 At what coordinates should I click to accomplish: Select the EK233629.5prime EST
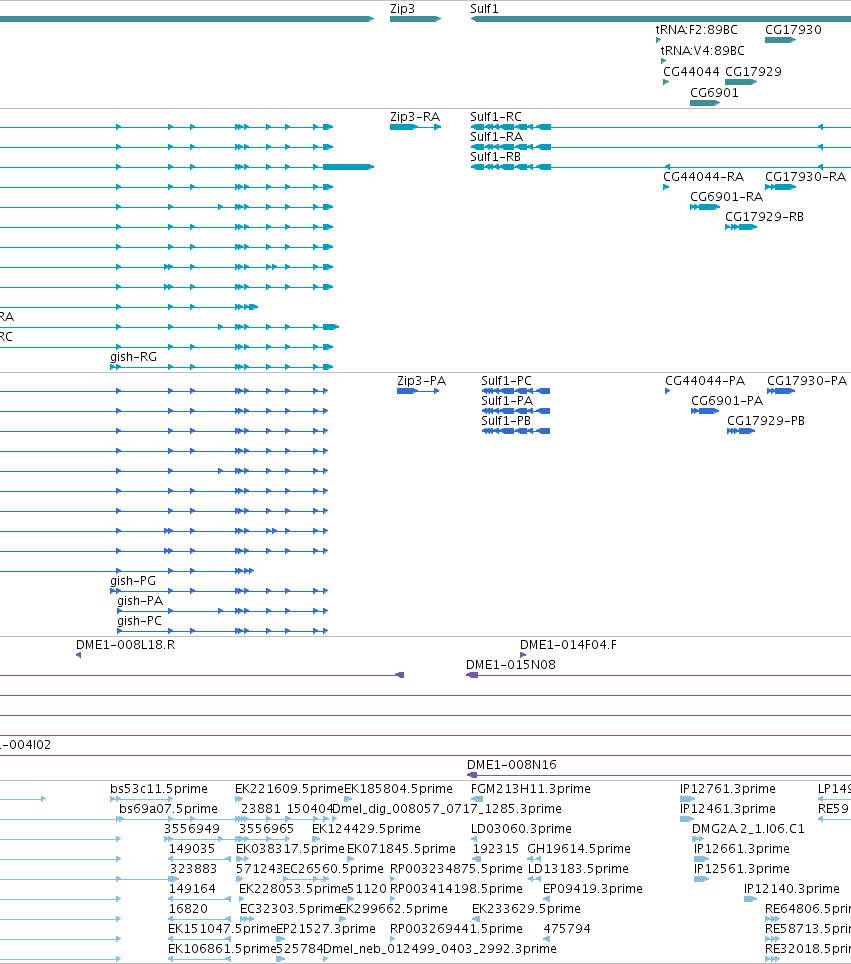click(x=476, y=919)
